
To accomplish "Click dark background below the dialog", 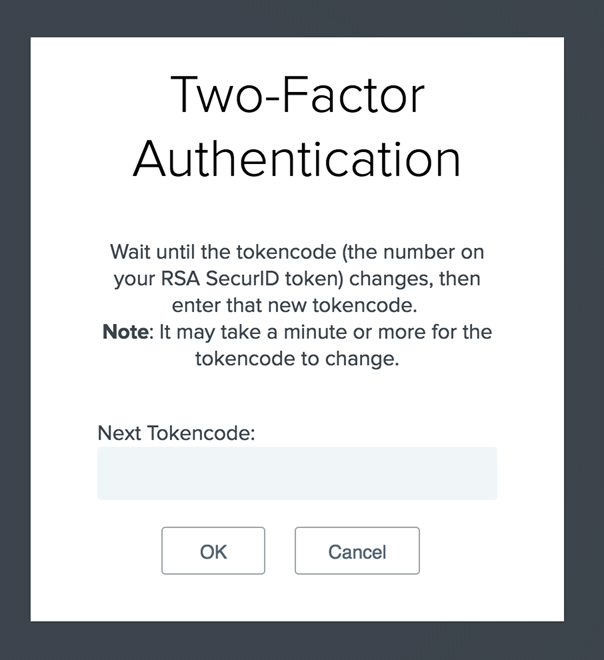I will (x=300, y=641).
